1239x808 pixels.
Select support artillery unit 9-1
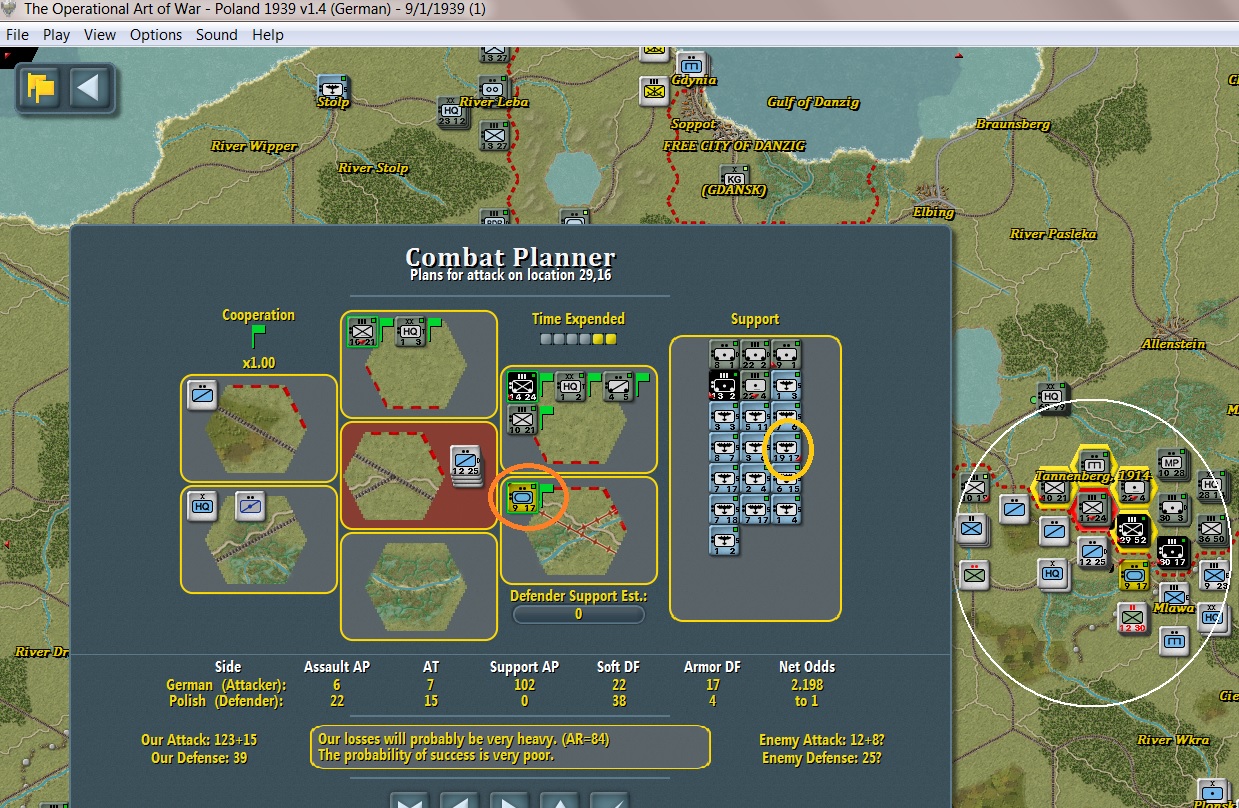click(x=786, y=354)
